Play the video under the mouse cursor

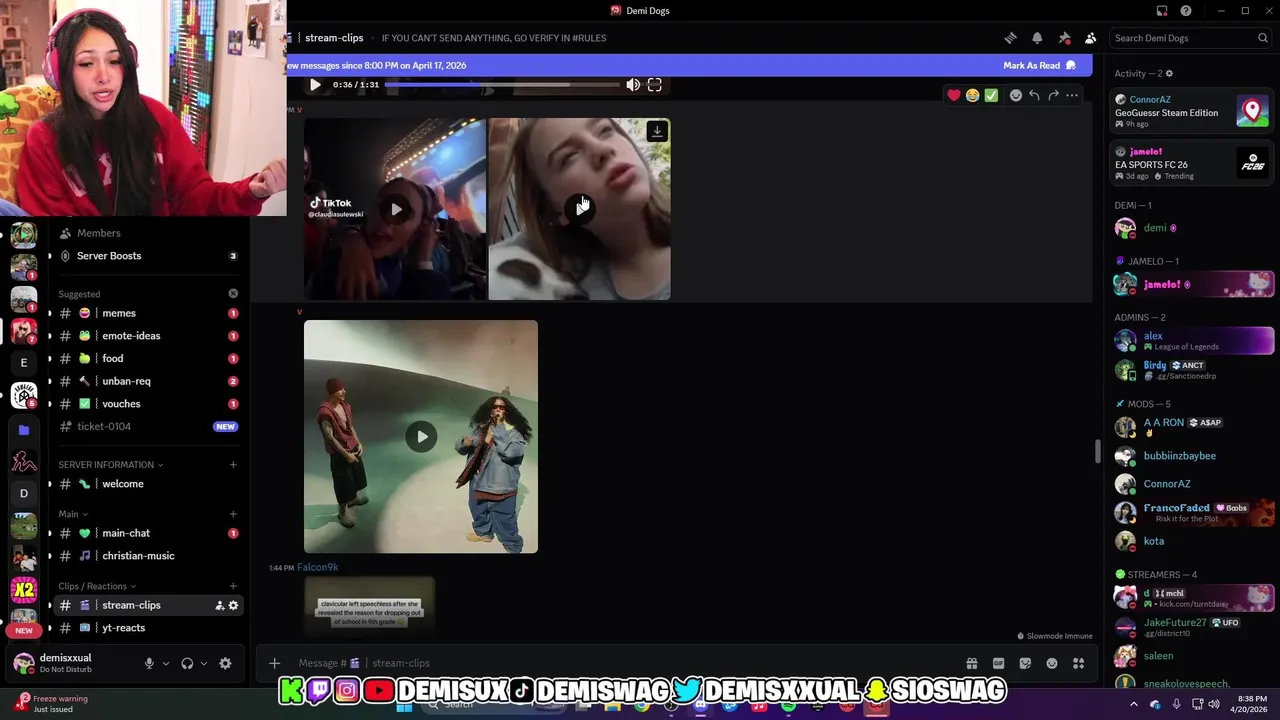pyautogui.click(x=581, y=208)
